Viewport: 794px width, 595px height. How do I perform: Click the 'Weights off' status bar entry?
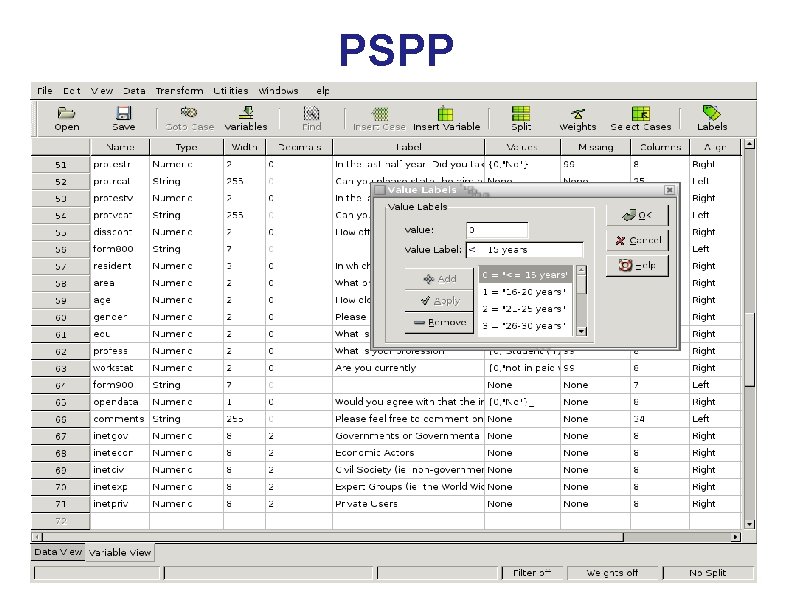pyautogui.click(x=612, y=573)
